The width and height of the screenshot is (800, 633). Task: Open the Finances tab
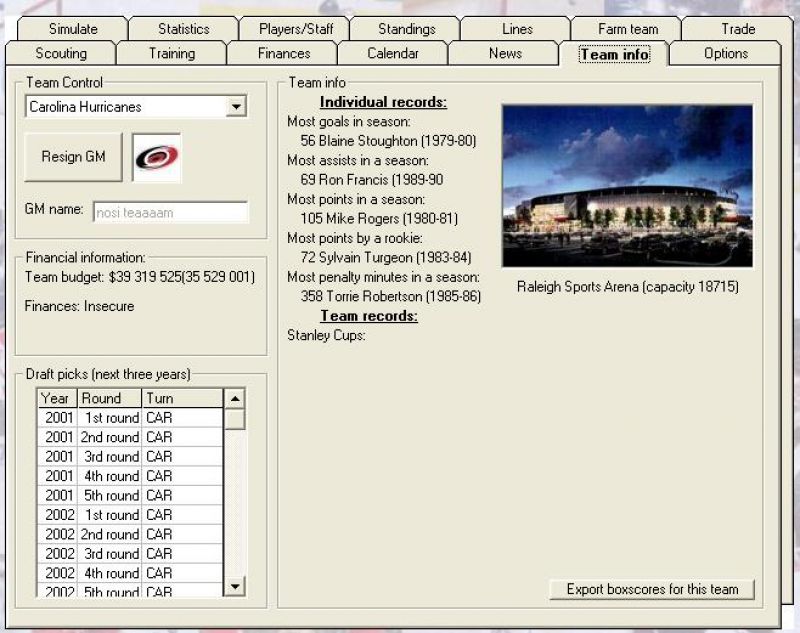(x=284, y=54)
